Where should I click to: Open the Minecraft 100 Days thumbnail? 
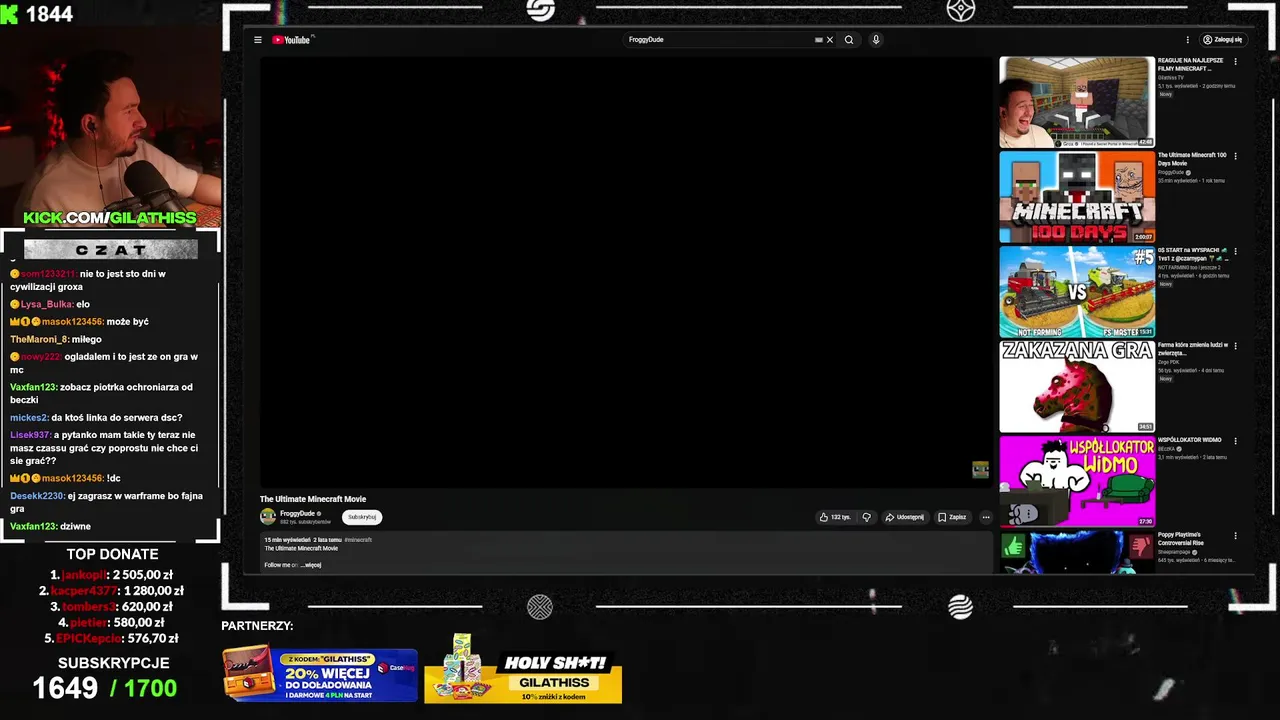pos(1076,197)
